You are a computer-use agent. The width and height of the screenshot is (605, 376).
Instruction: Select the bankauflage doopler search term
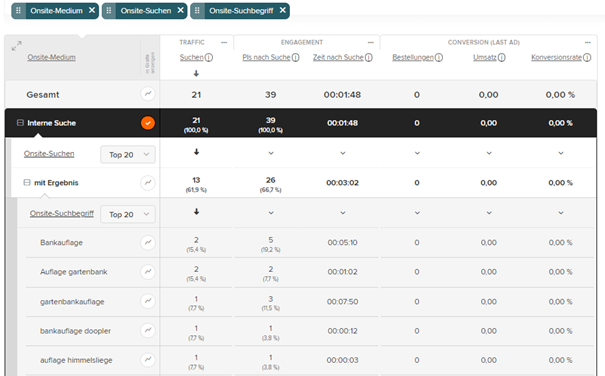75,331
